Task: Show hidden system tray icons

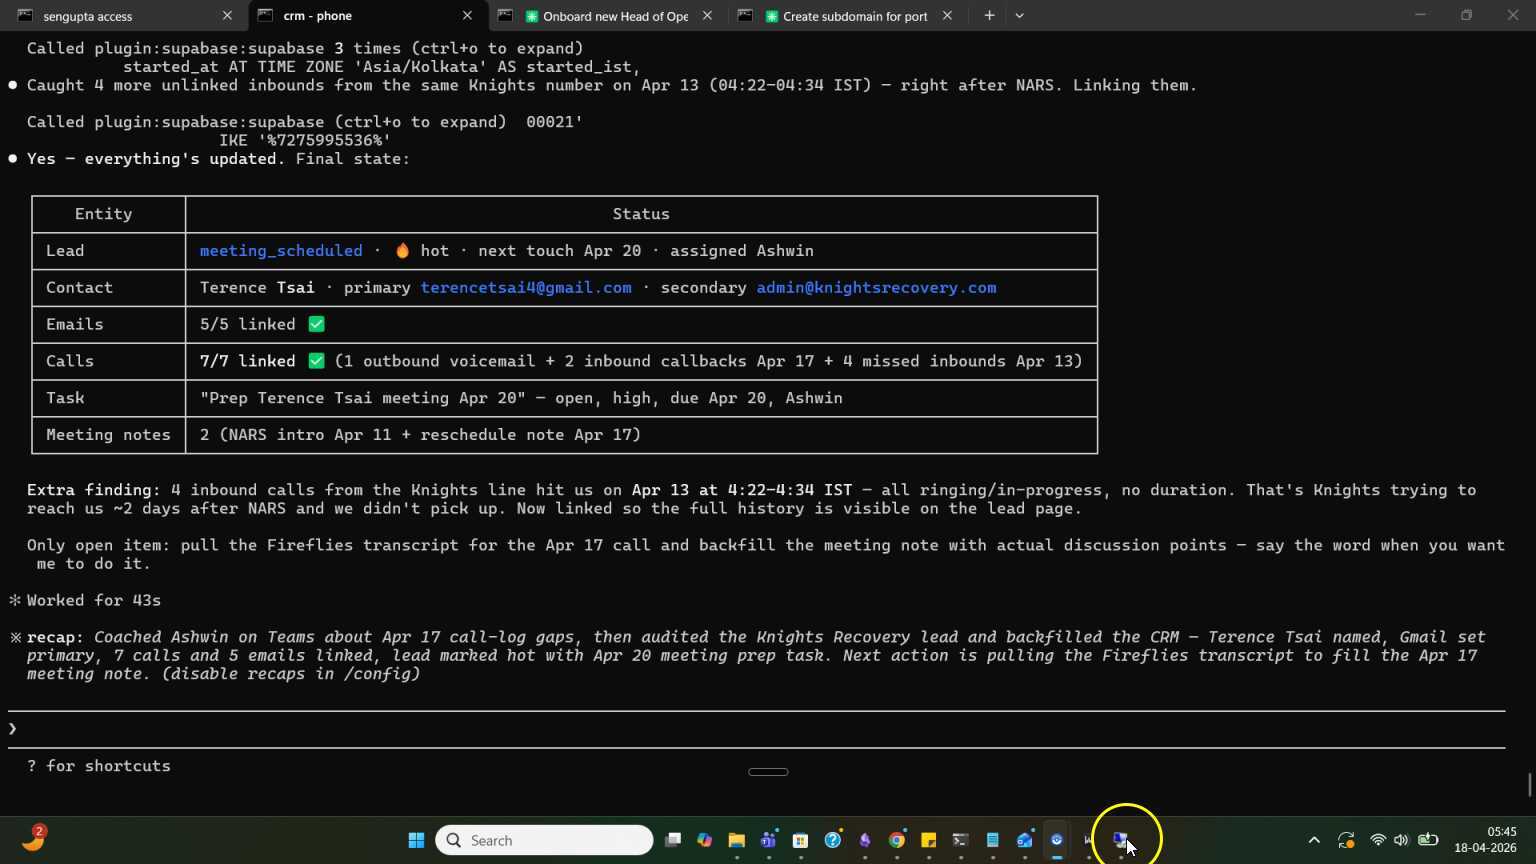Action: 1314,840
